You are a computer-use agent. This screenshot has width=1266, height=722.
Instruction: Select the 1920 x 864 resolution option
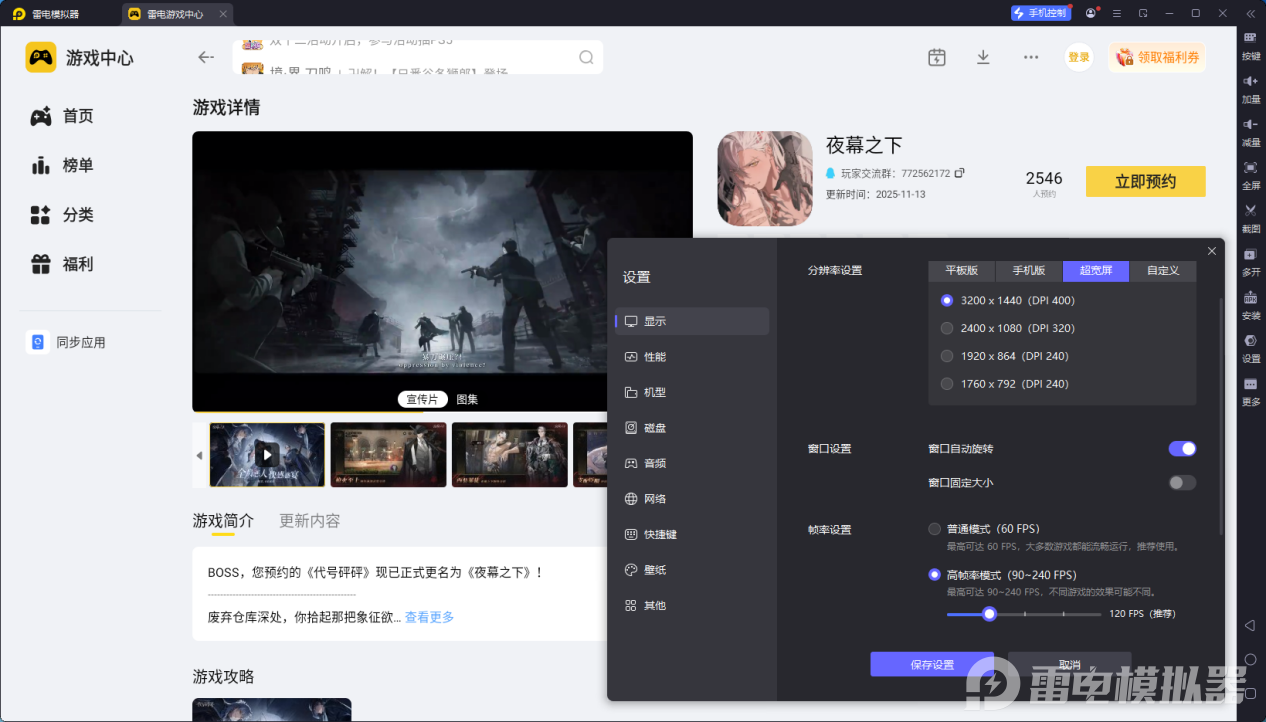[x=947, y=356]
